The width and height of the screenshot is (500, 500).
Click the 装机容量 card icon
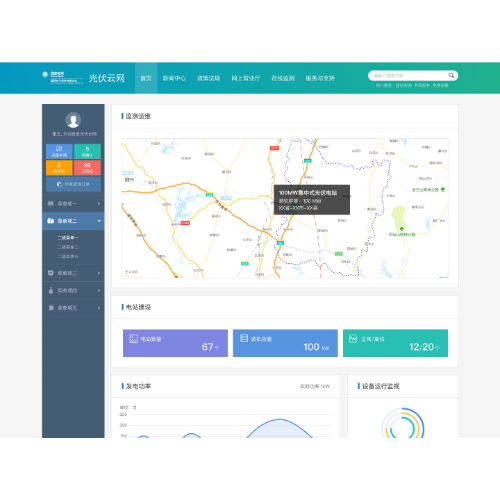(244, 338)
